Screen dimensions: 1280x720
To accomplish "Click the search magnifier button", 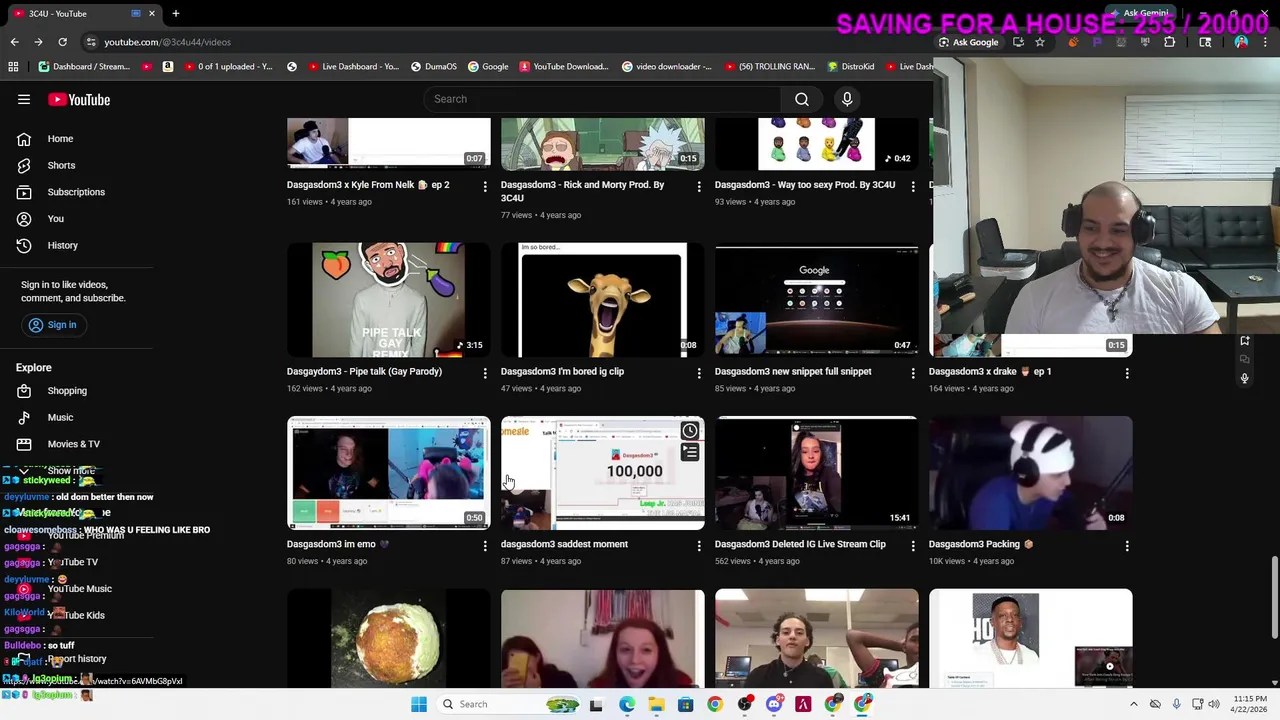I will [x=802, y=99].
